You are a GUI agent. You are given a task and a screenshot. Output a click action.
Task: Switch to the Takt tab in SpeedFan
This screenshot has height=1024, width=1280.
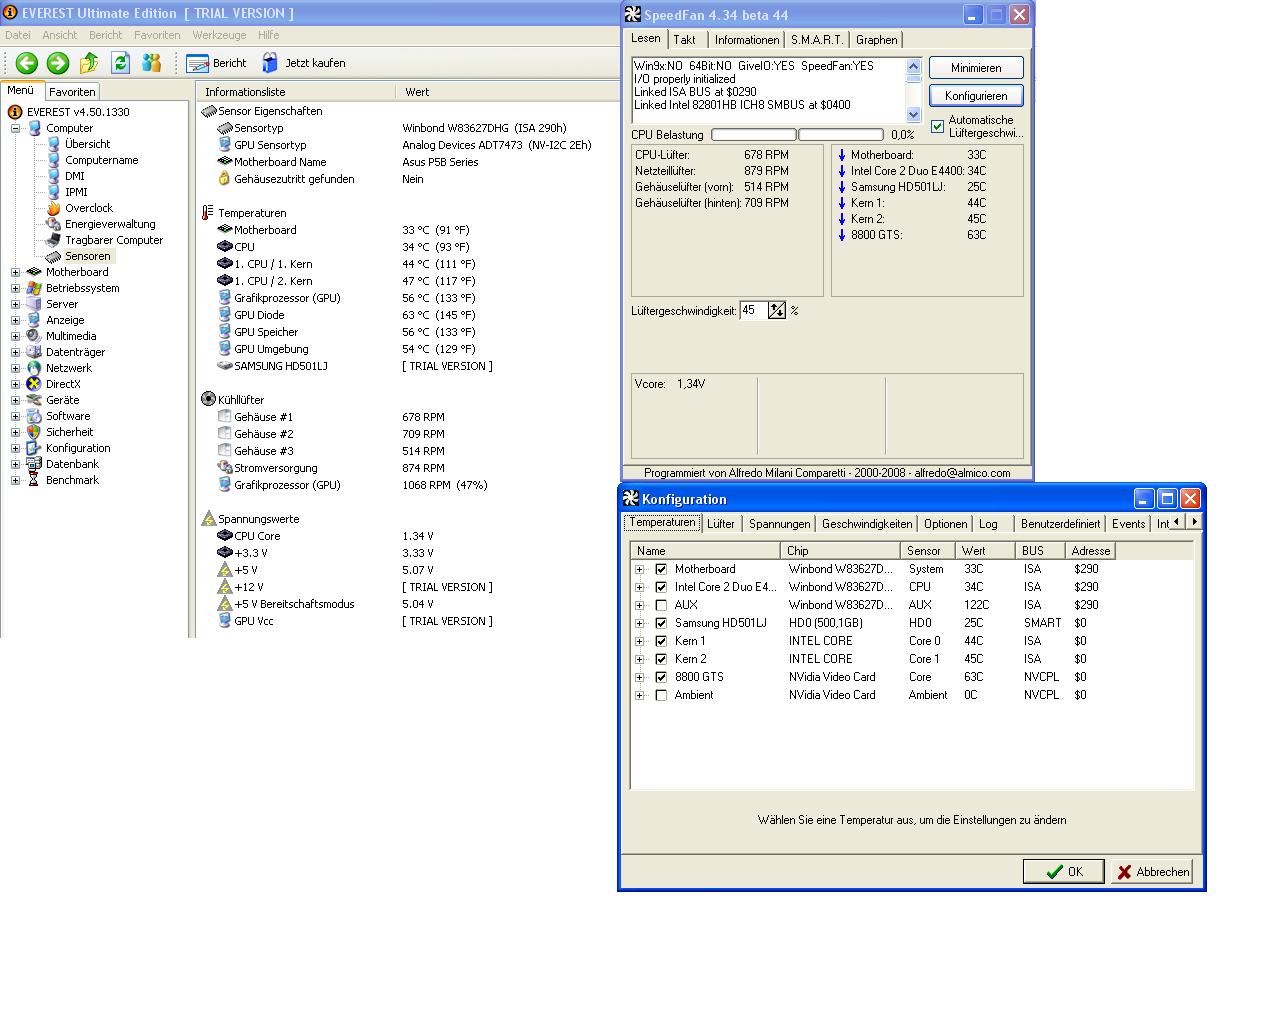point(685,39)
